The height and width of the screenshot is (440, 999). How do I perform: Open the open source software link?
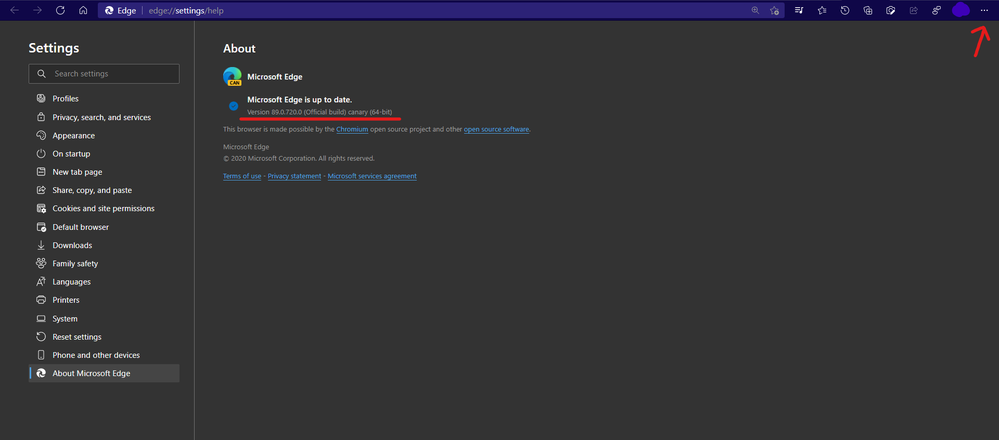pyautogui.click(x=496, y=129)
